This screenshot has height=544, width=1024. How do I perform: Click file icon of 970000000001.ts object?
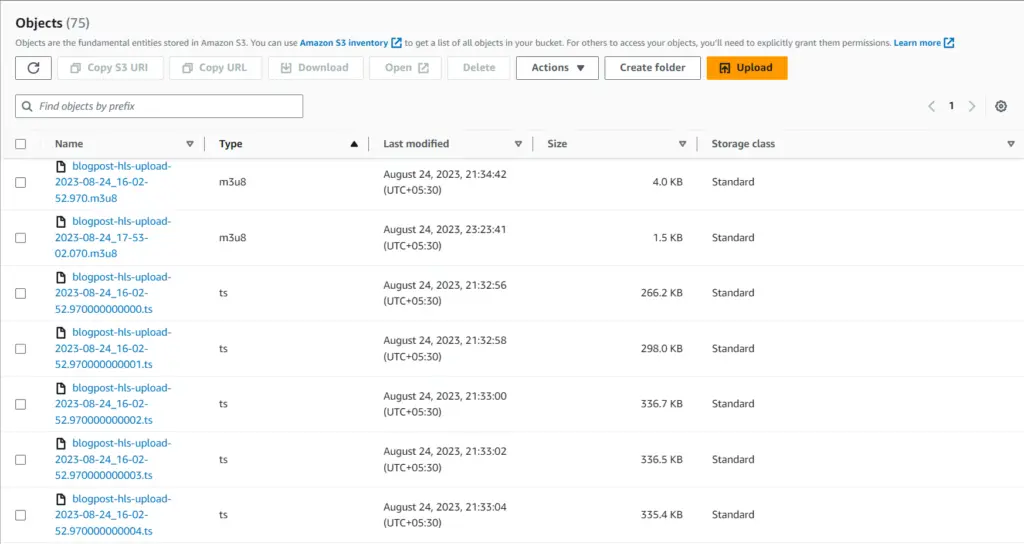pyautogui.click(x=61, y=332)
